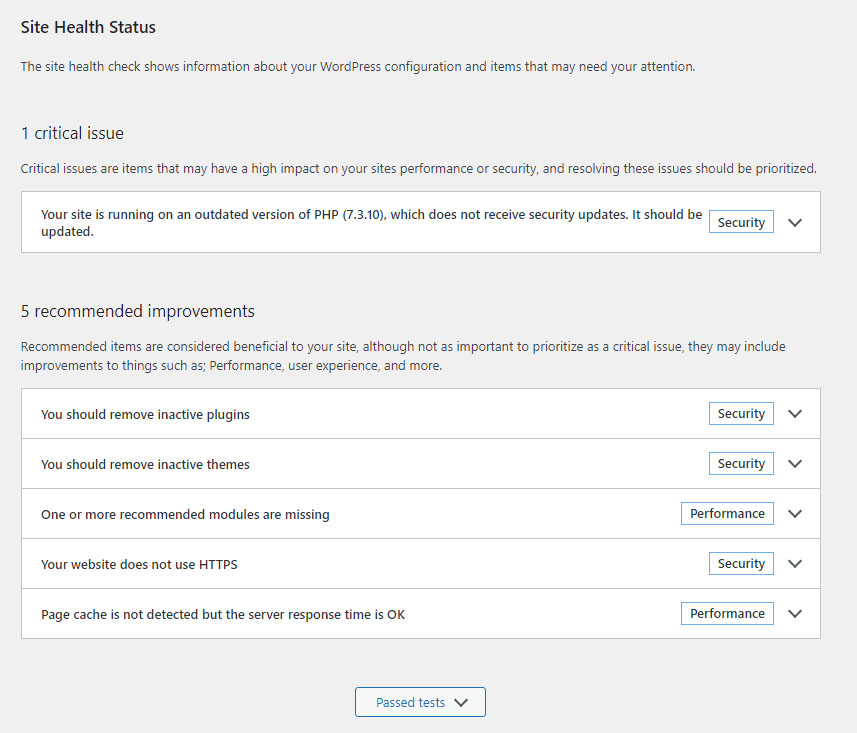The height and width of the screenshot is (733, 857).
Task: Expand 'You should remove inactive plugins'
Action: [145, 414]
